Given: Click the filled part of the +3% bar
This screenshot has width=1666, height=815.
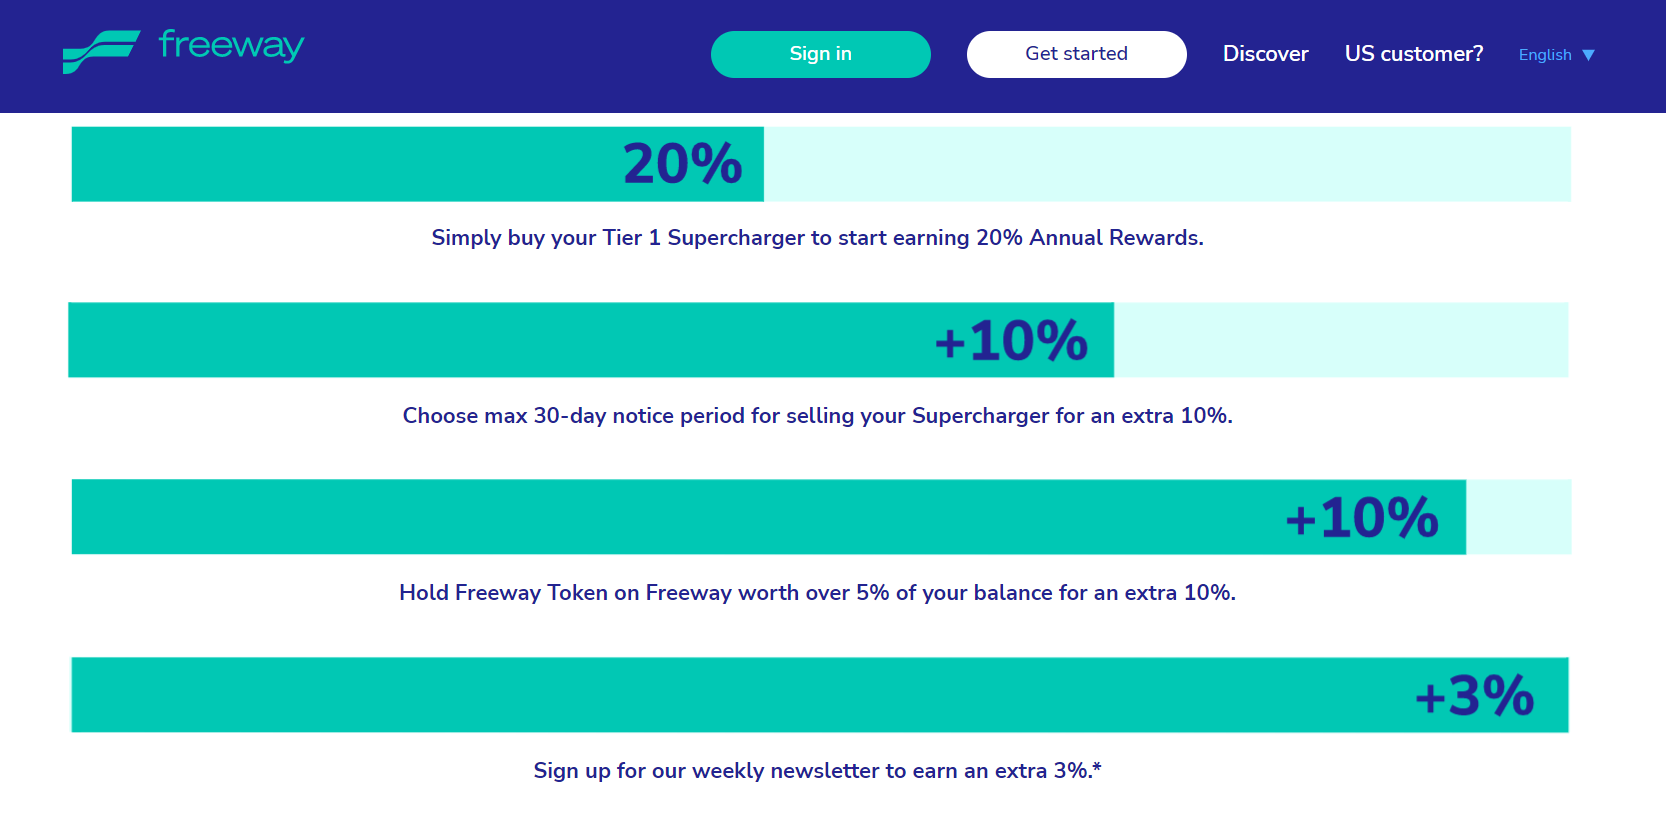Looking at the screenshot, I should point(700,695).
